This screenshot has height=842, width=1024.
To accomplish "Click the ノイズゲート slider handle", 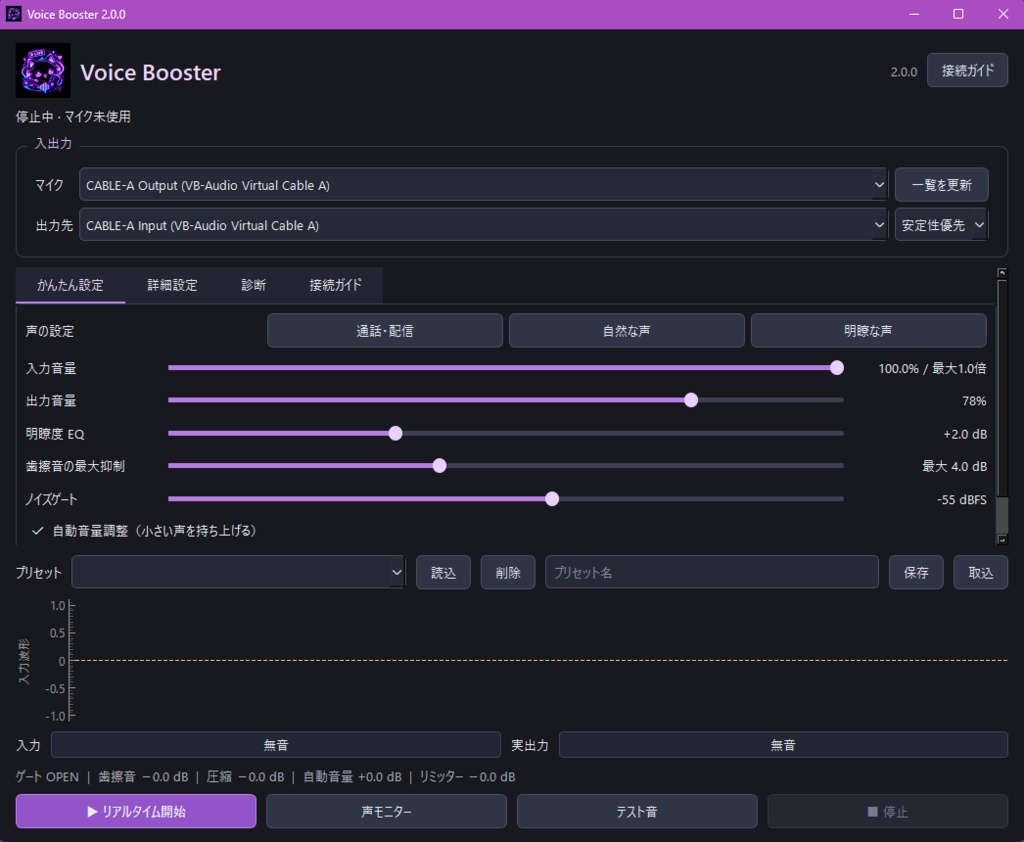I will (x=552, y=499).
